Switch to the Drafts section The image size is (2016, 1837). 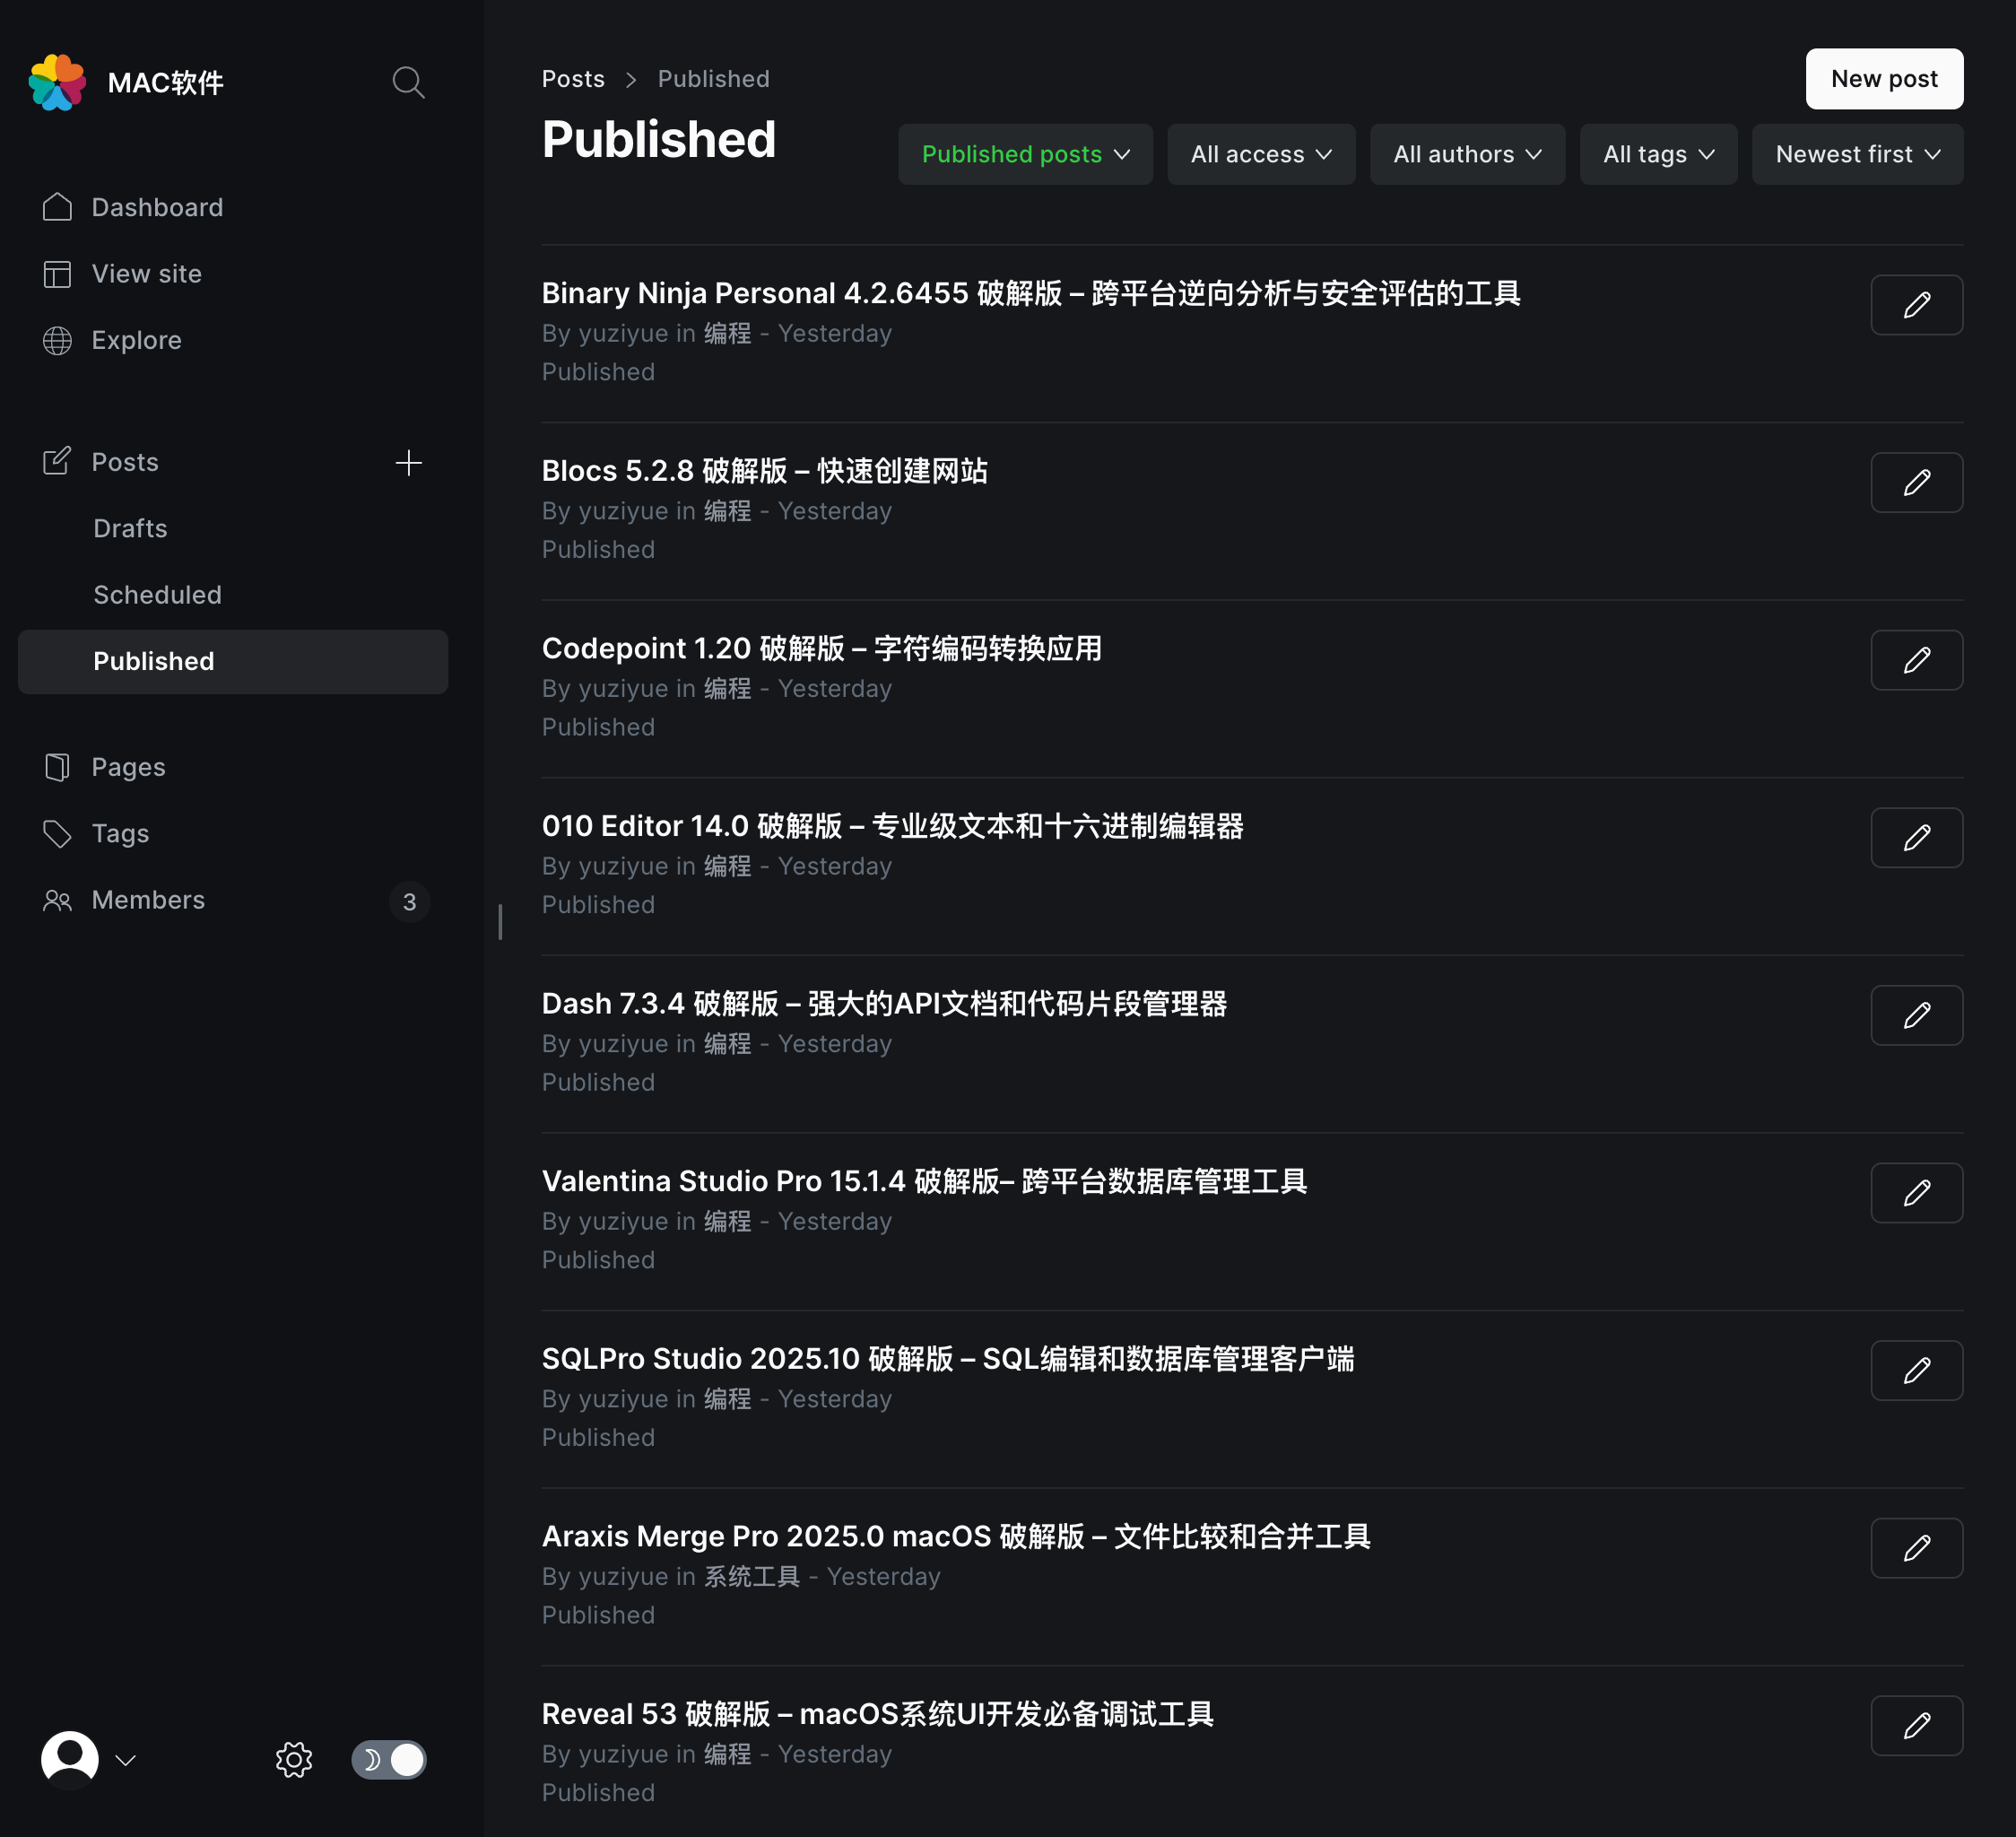click(130, 528)
